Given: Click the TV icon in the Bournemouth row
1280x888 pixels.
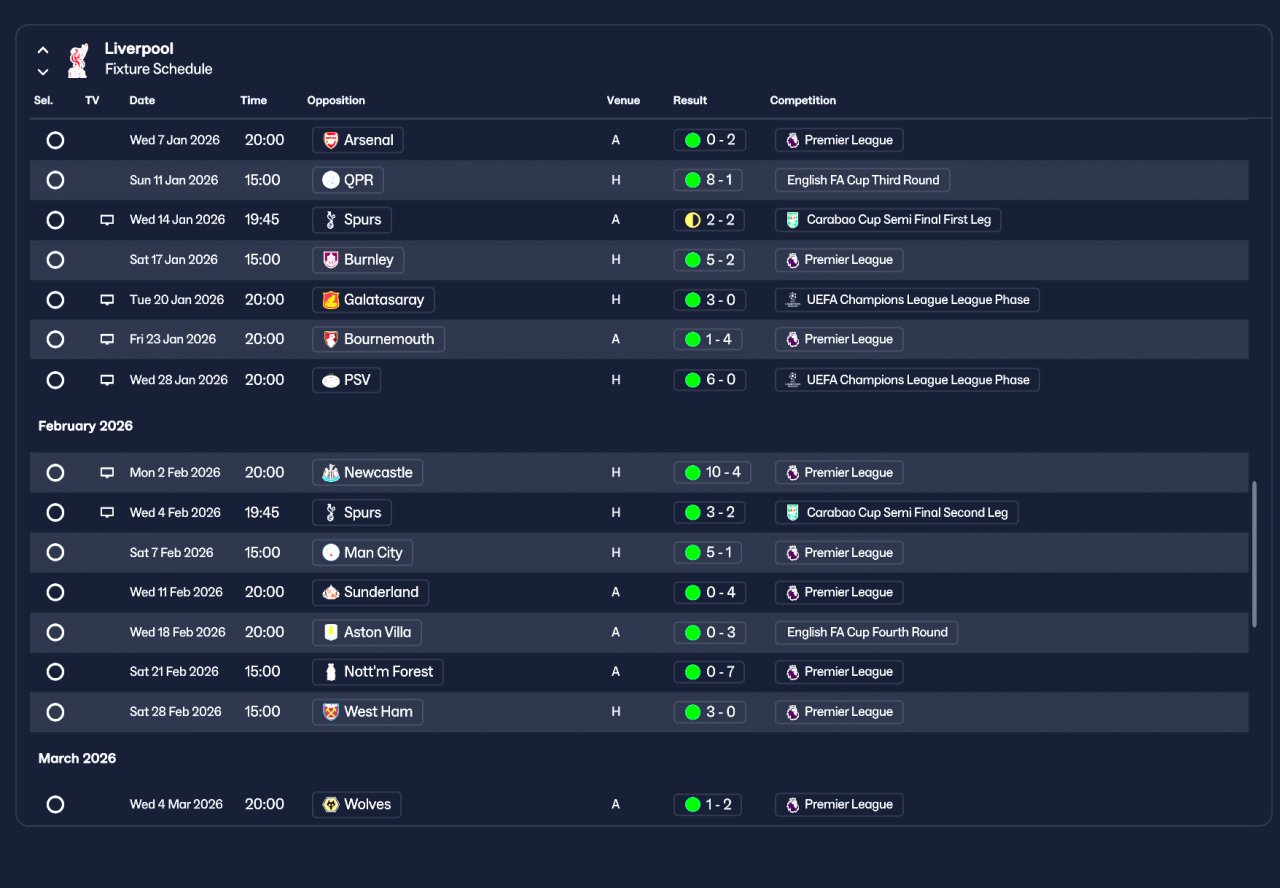Looking at the screenshot, I should [x=107, y=339].
